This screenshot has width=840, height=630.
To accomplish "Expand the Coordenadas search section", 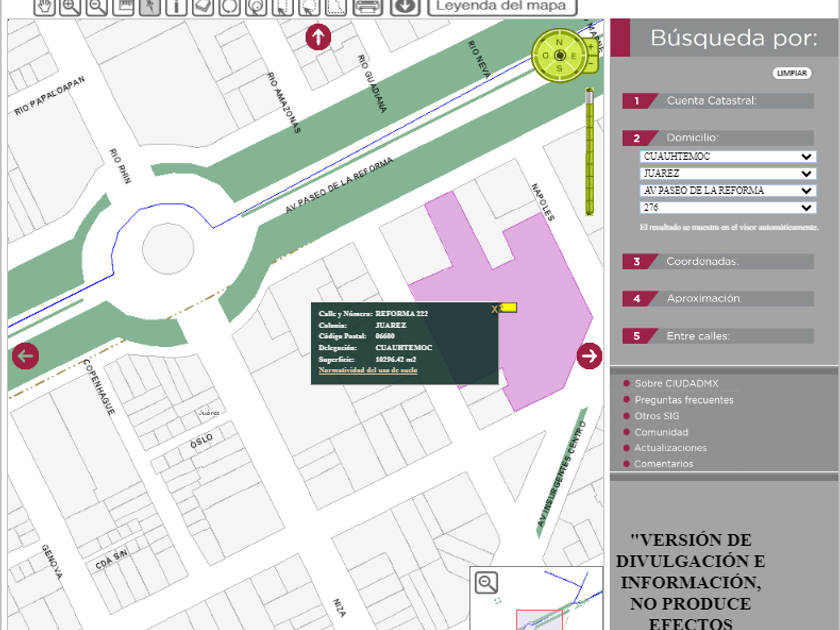I will coord(718,261).
